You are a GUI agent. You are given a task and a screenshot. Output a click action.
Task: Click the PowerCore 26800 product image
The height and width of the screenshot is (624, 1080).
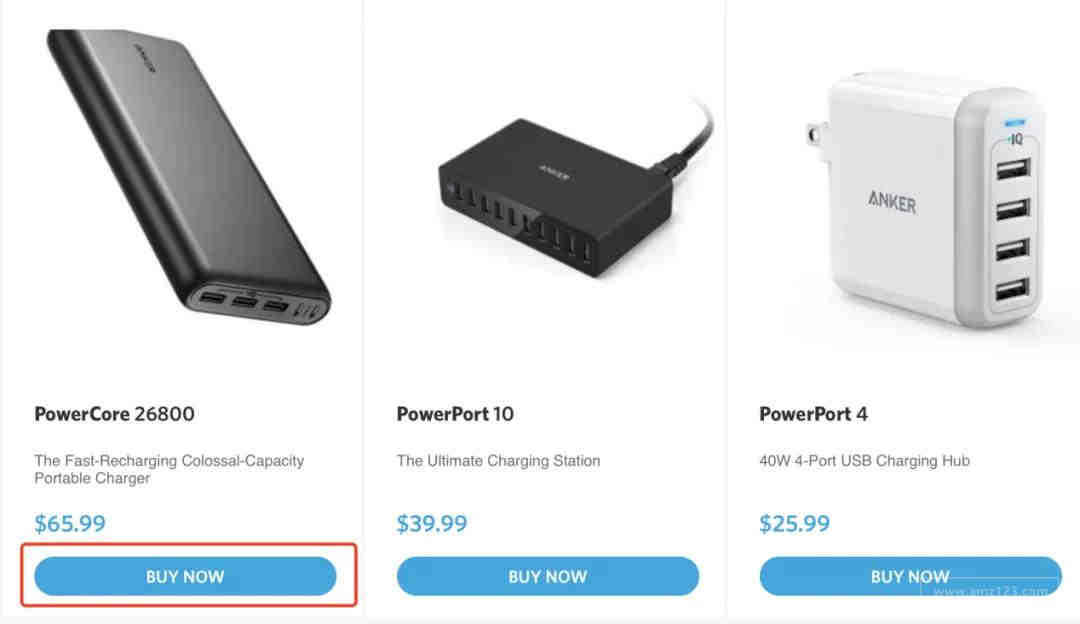[x=185, y=180]
